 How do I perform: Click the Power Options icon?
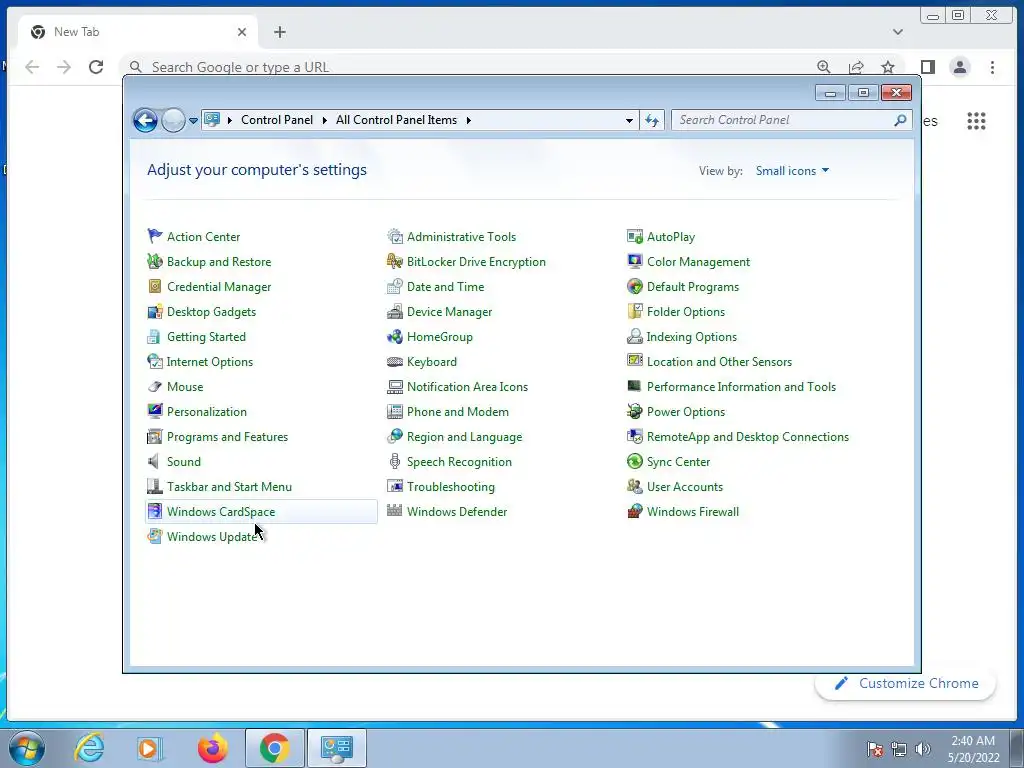click(x=635, y=411)
